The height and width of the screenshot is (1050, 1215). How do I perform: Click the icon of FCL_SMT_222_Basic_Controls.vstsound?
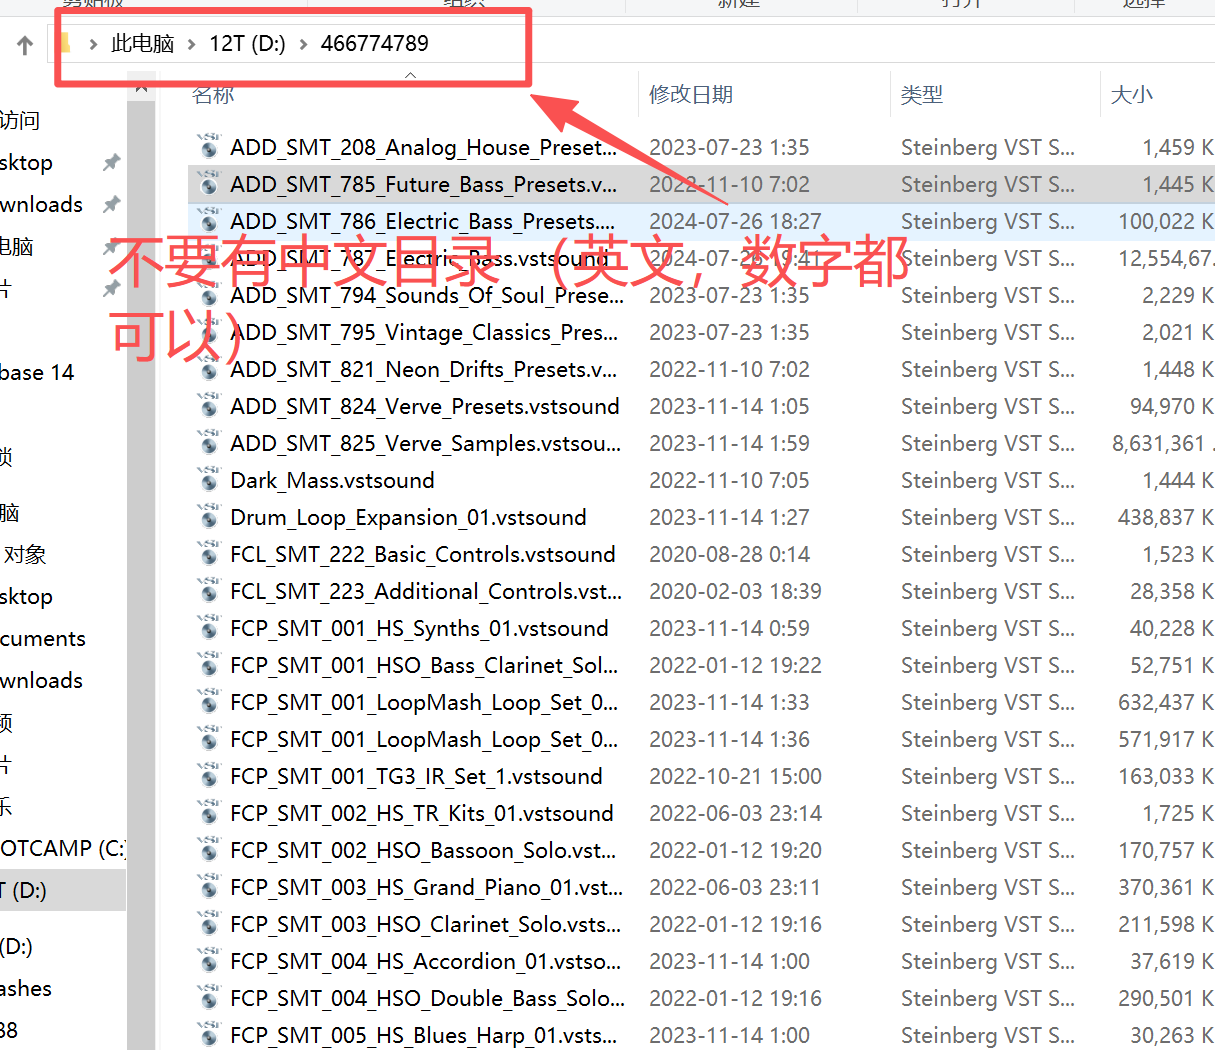point(209,554)
